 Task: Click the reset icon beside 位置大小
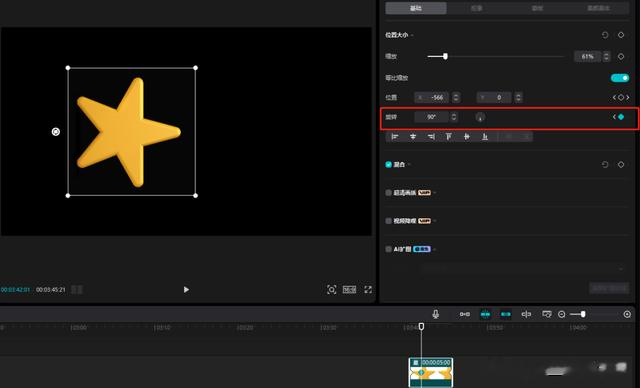(605, 35)
